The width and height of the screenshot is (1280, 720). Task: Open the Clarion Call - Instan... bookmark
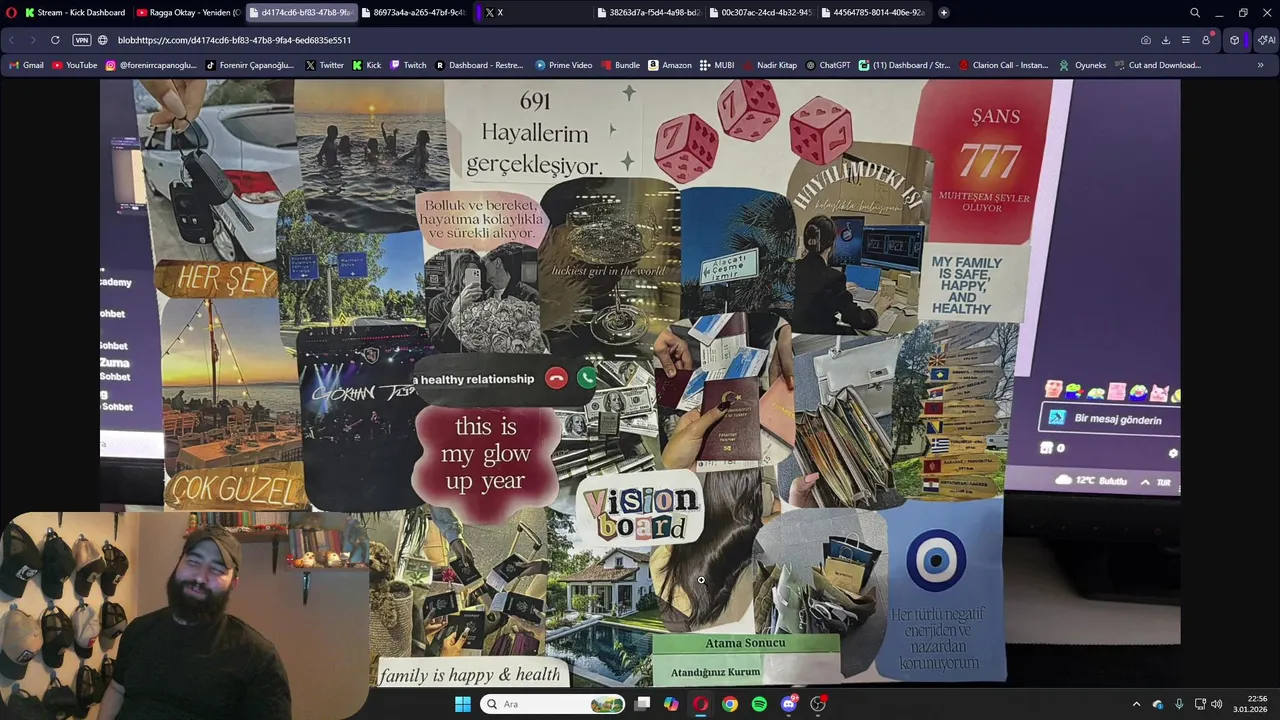pos(1004,65)
